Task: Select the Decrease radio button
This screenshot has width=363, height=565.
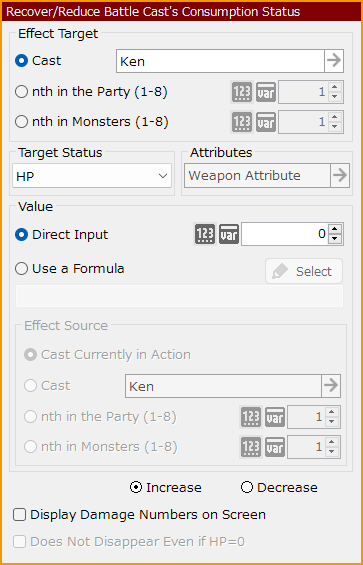Action: (247, 488)
